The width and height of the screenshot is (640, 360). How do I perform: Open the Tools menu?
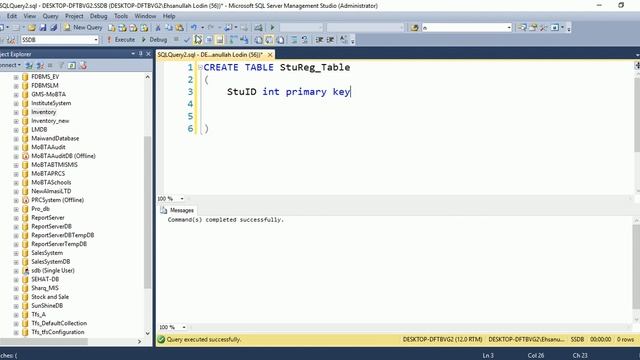tap(121, 16)
